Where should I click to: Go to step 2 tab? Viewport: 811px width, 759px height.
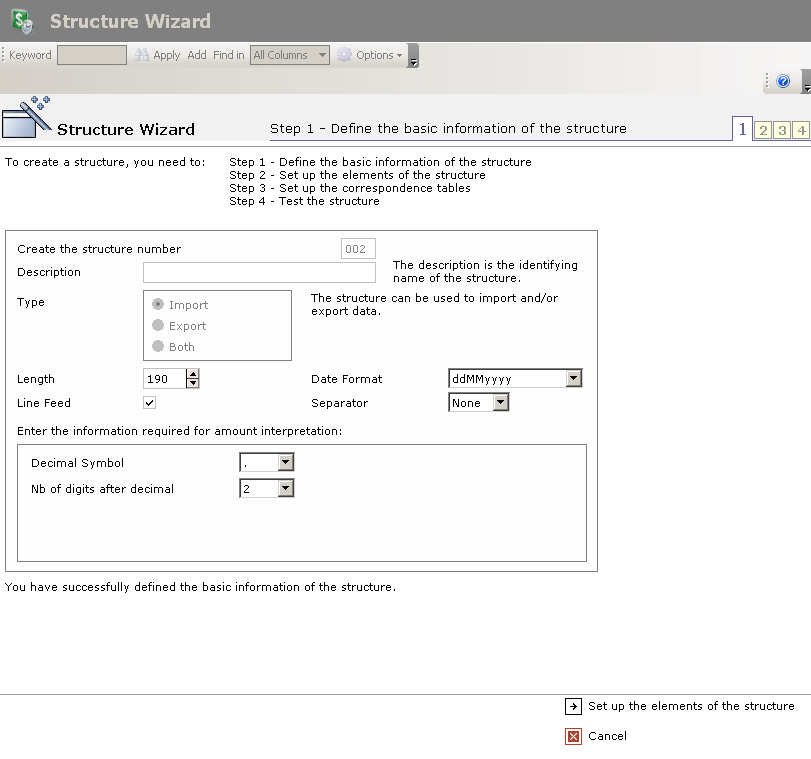pyautogui.click(x=763, y=130)
